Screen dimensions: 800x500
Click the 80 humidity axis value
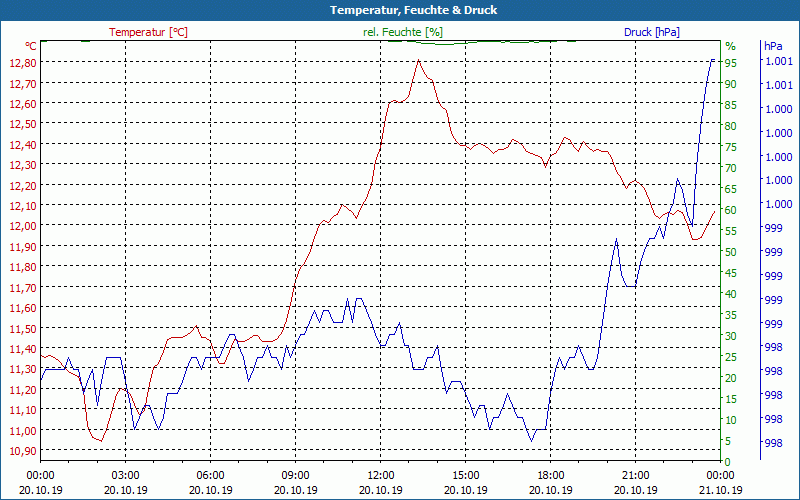(x=731, y=126)
